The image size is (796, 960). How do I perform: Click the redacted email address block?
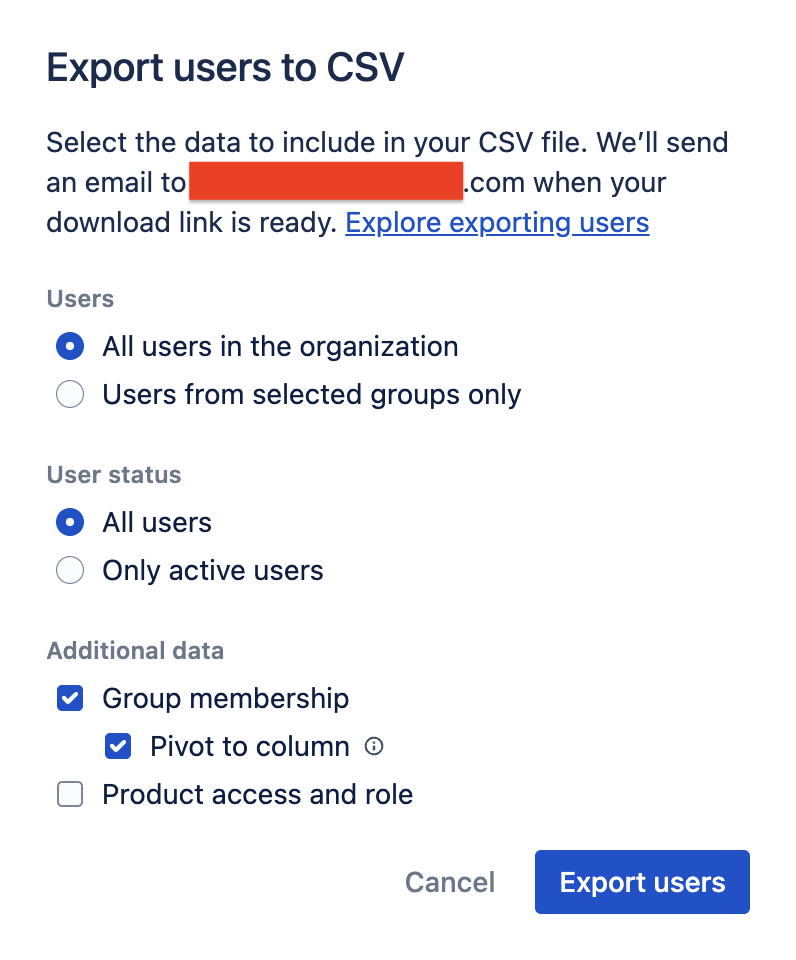(x=326, y=181)
